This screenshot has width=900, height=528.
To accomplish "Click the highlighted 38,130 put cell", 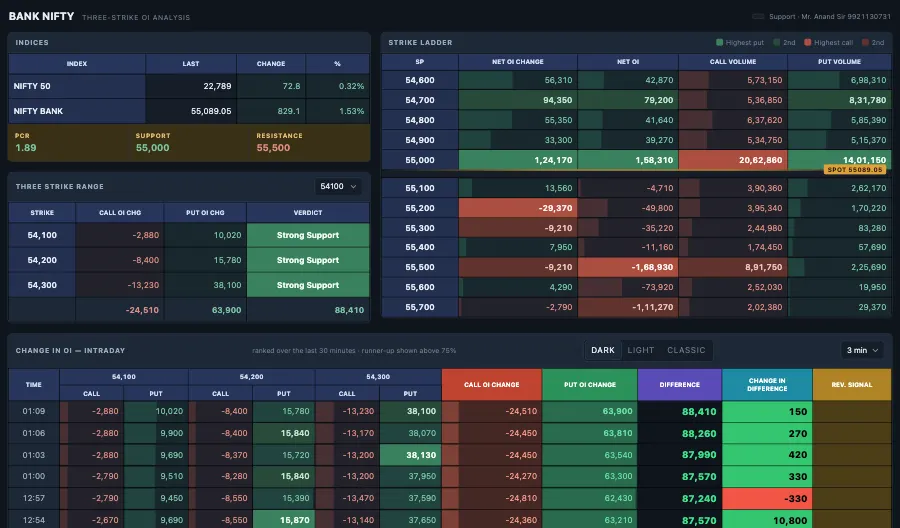I will 410,455.
